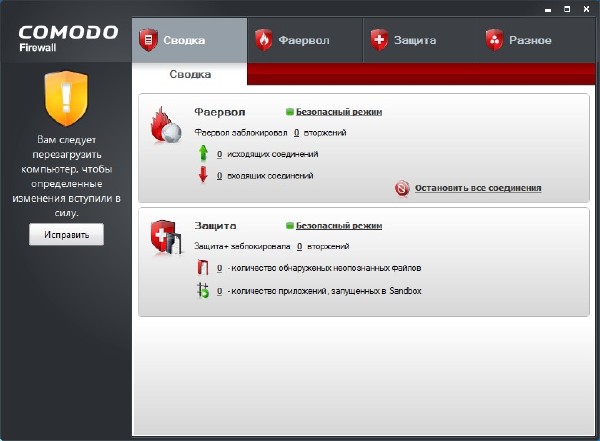Click the Sandbox applications icon
This screenshot has height=441, width=600.
pos(202,290)
